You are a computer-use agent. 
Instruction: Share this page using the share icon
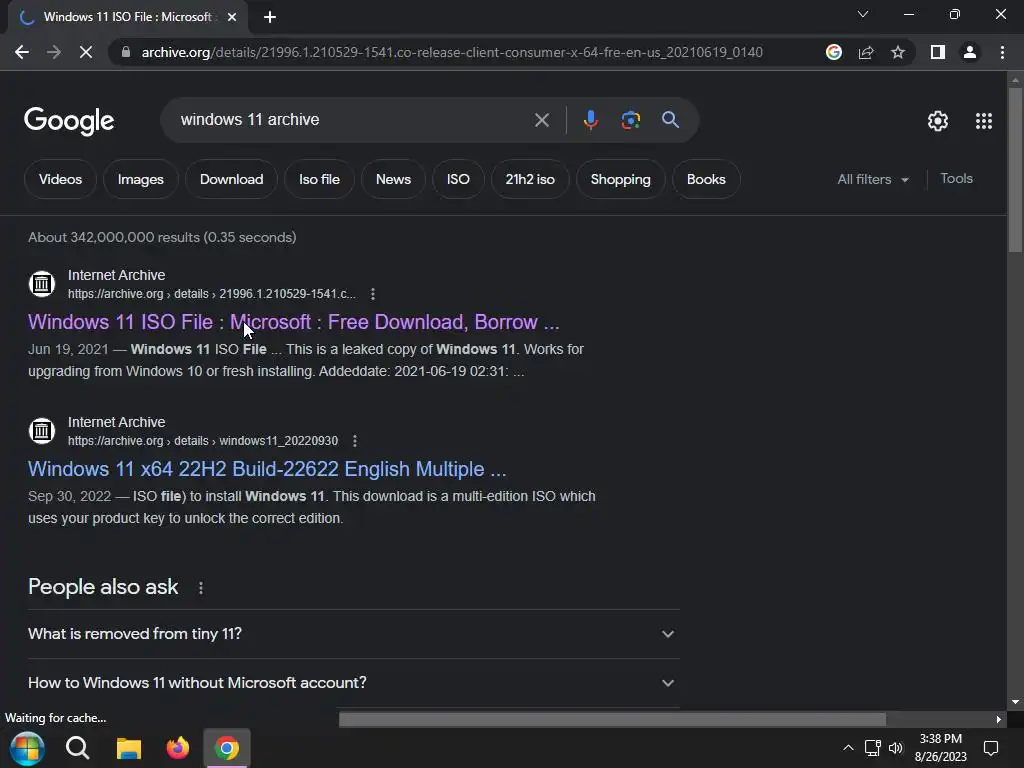click(866, 52)
